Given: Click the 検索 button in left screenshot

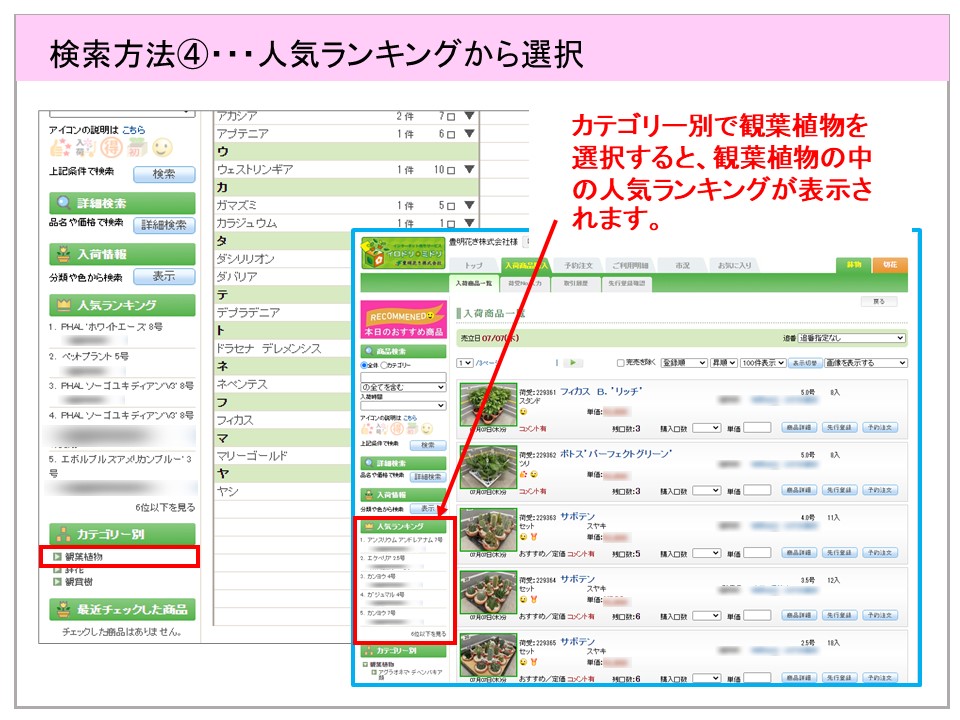Looking at the screenshot, I should [164, 174].
